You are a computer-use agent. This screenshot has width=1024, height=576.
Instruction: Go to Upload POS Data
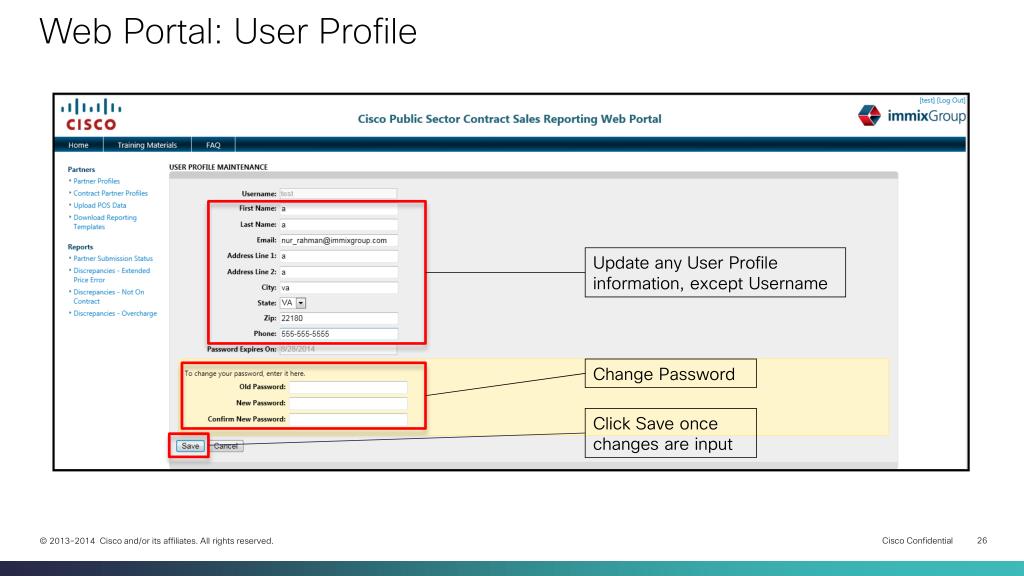coord(99,205)
